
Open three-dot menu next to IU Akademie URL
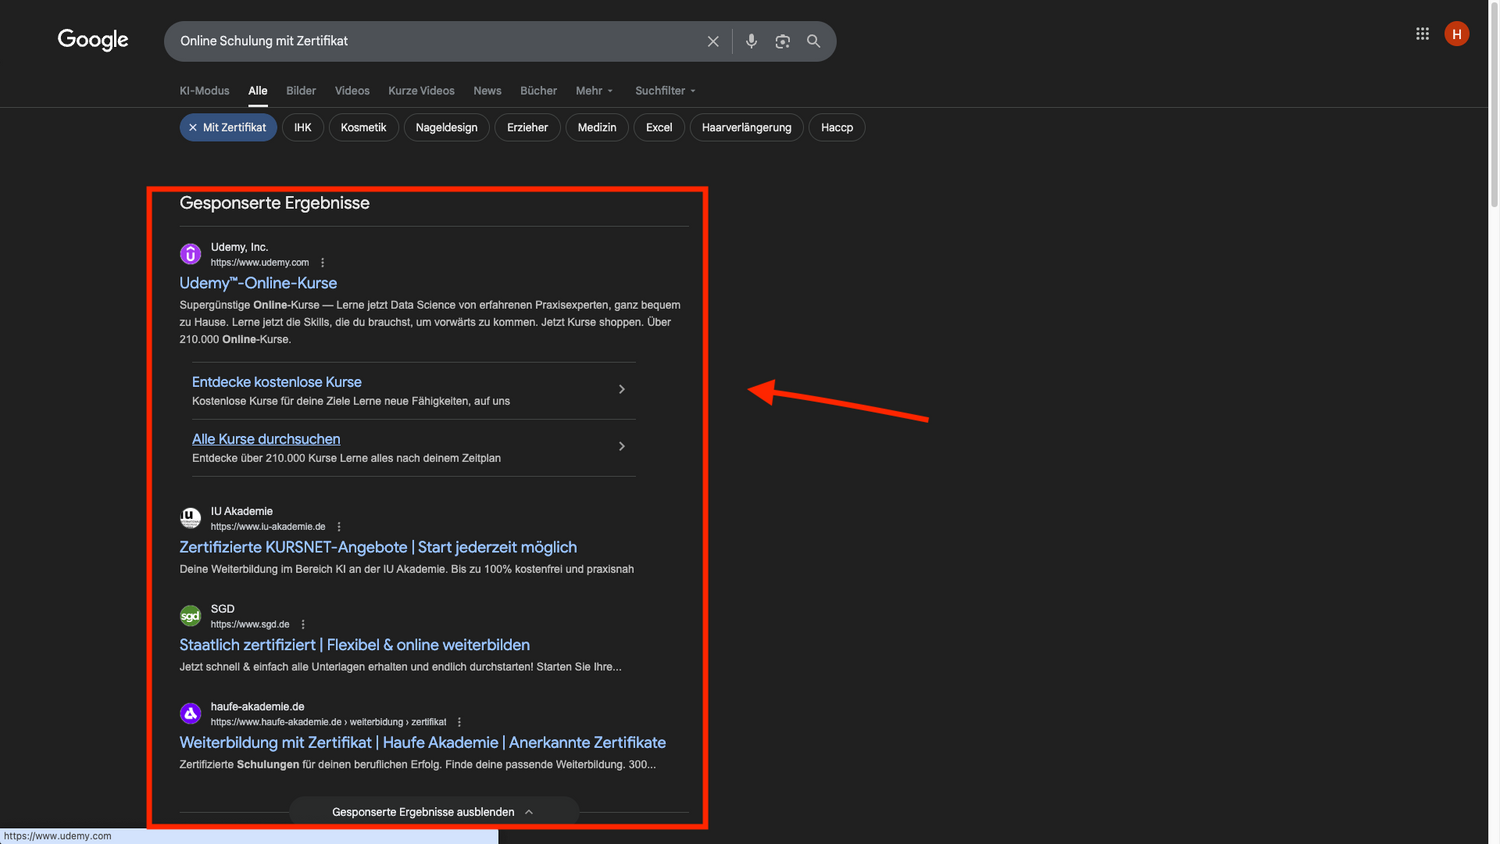click(339, 527)
